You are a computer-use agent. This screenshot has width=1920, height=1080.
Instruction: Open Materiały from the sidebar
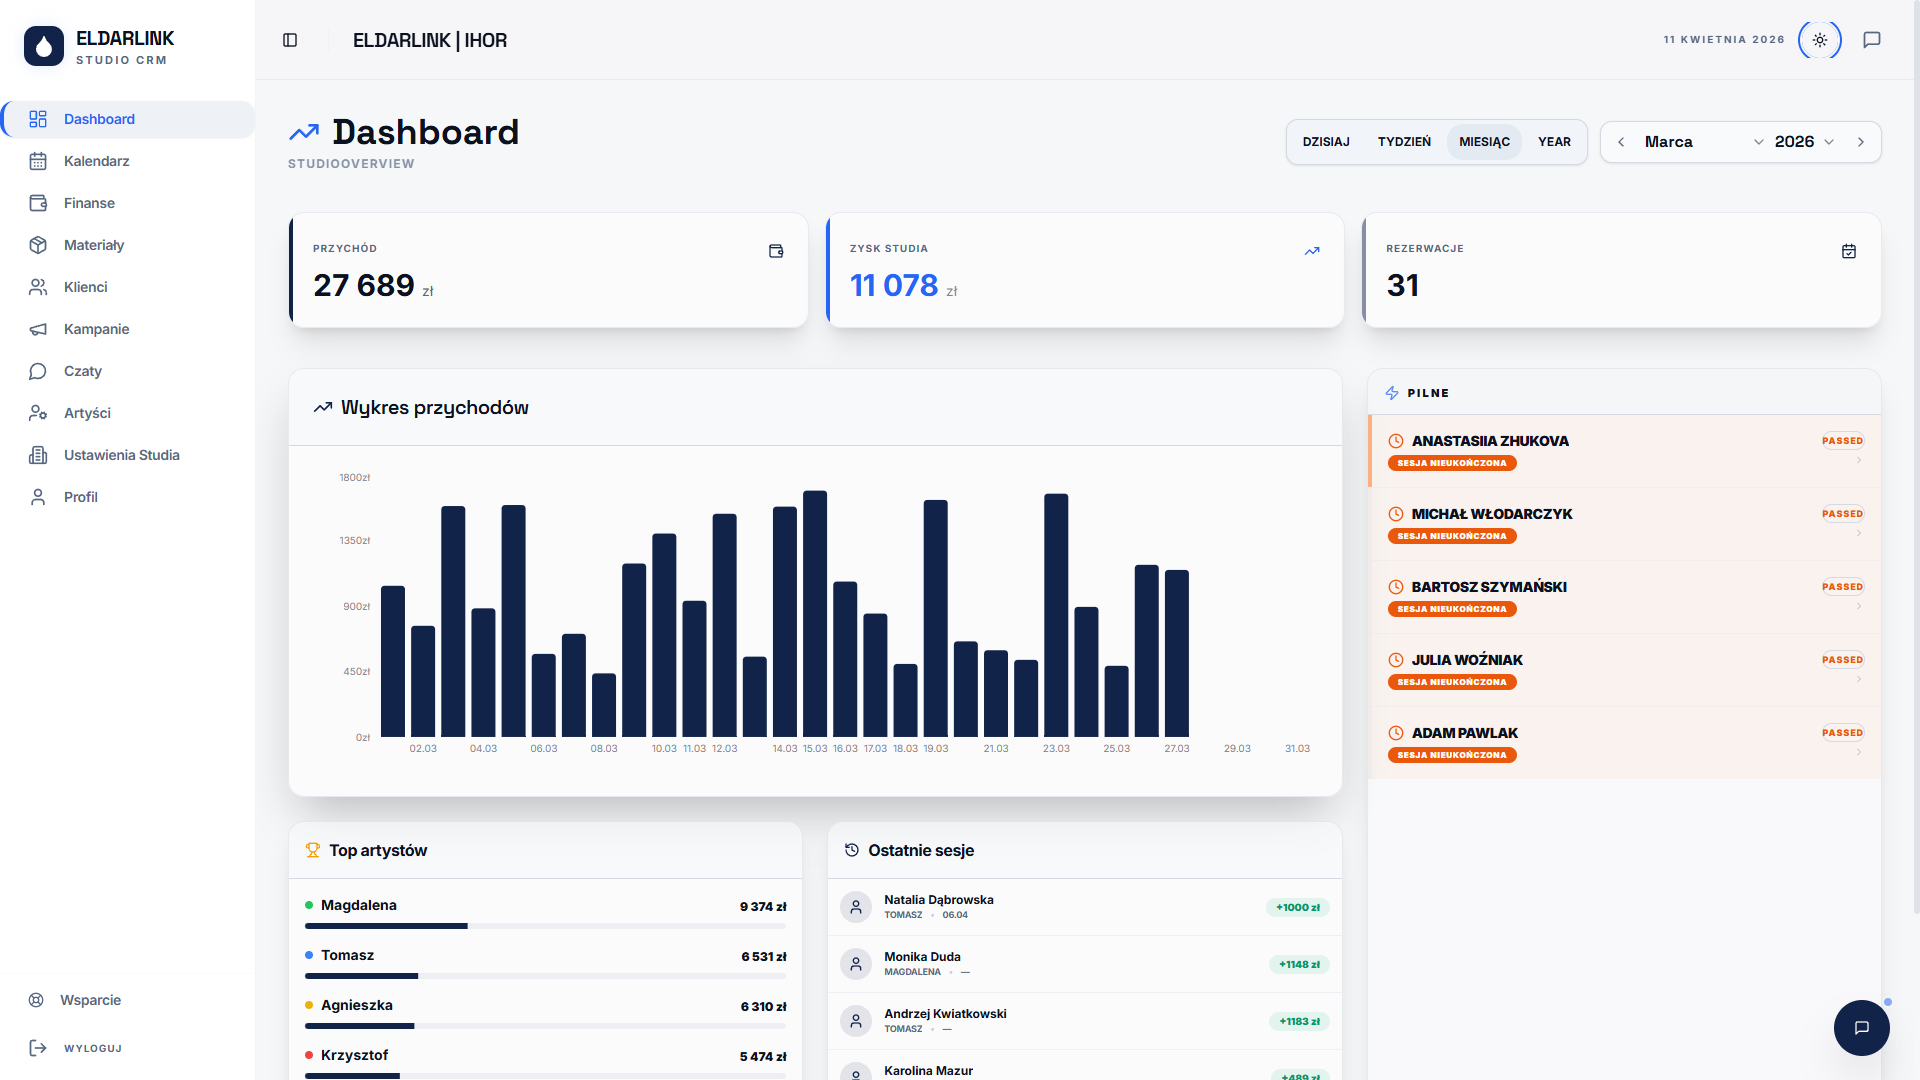pyautogui.click(x=38, y=245)
